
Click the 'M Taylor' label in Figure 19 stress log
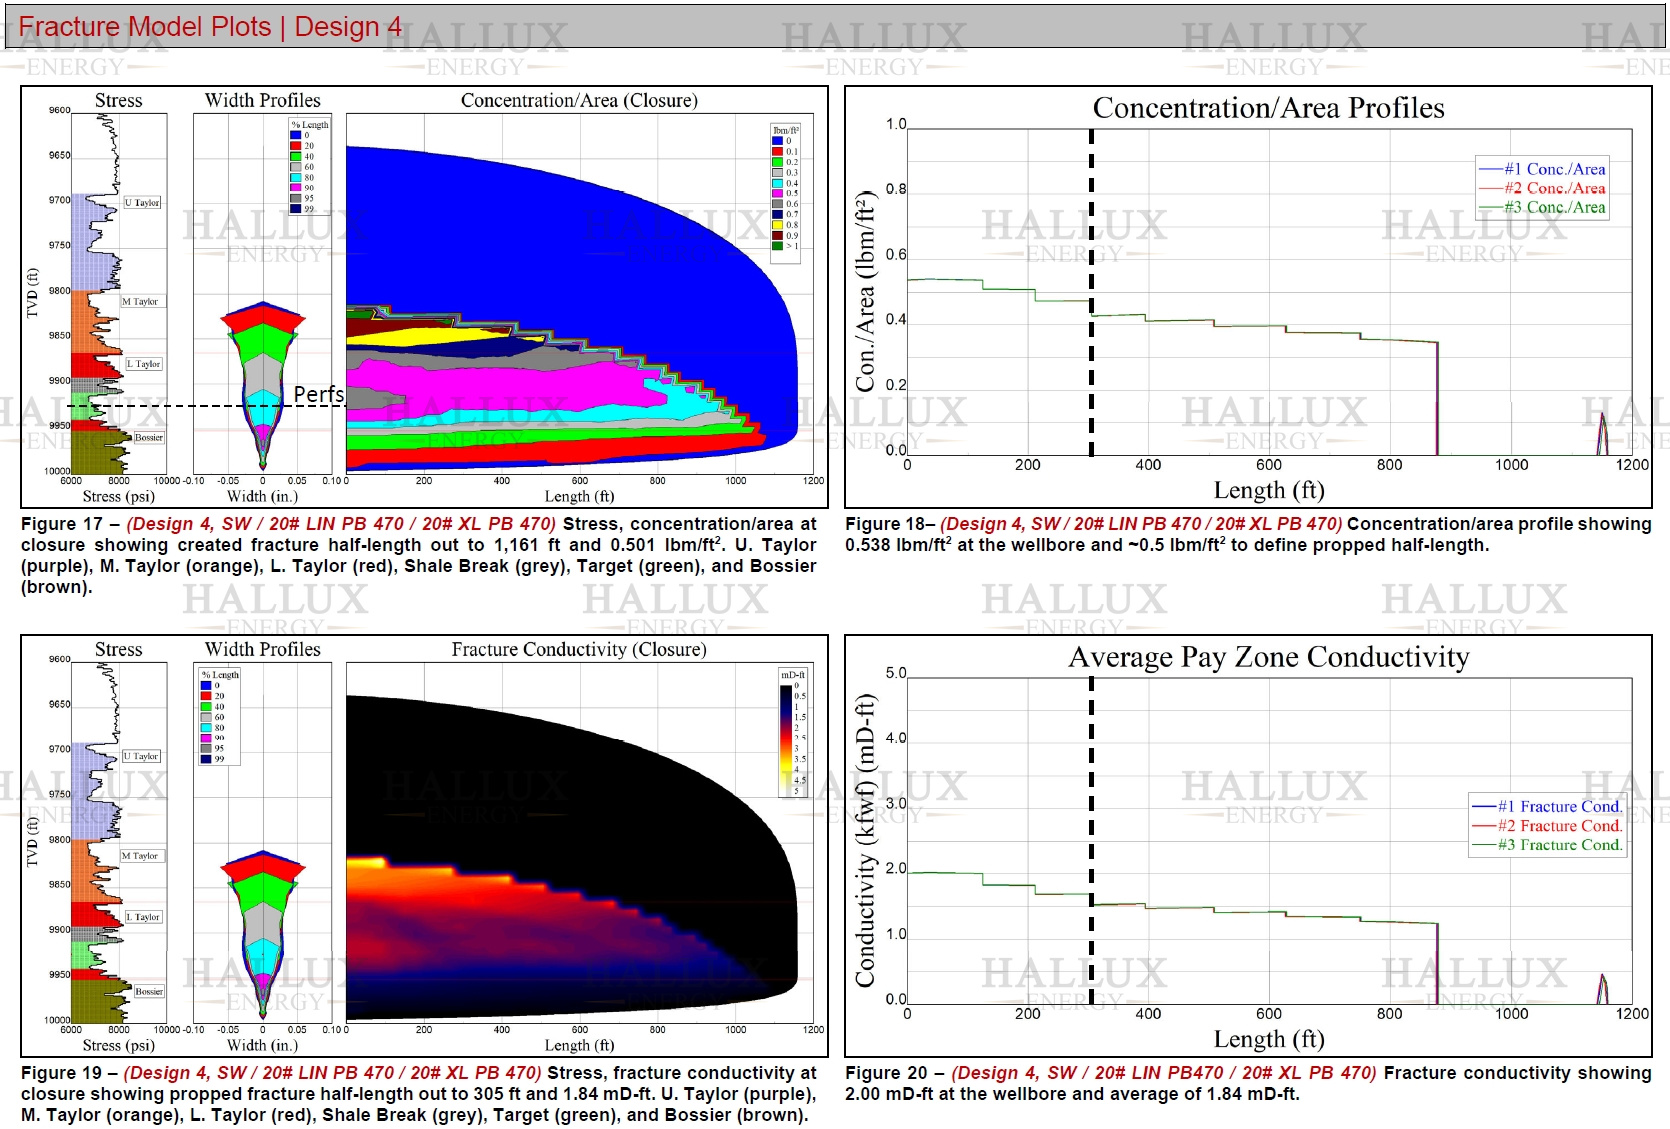point(140,856)
